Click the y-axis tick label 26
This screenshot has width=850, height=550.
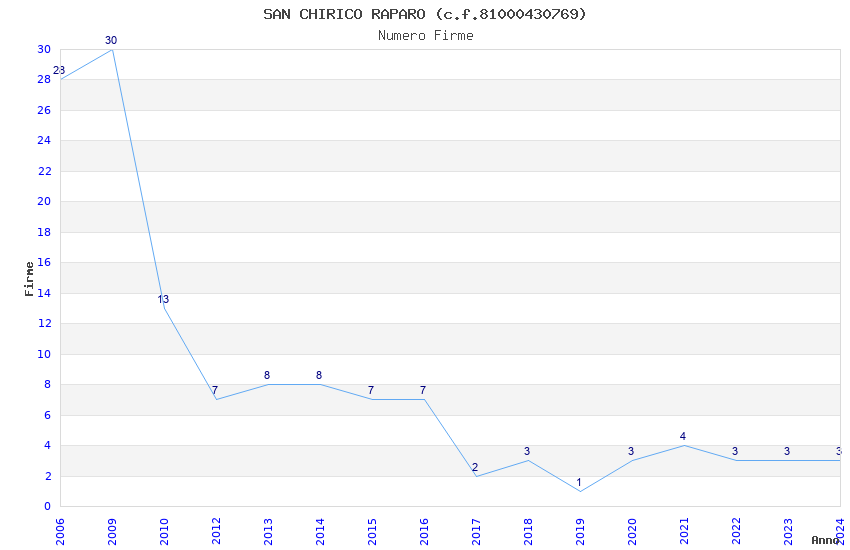tap(44, 110)
